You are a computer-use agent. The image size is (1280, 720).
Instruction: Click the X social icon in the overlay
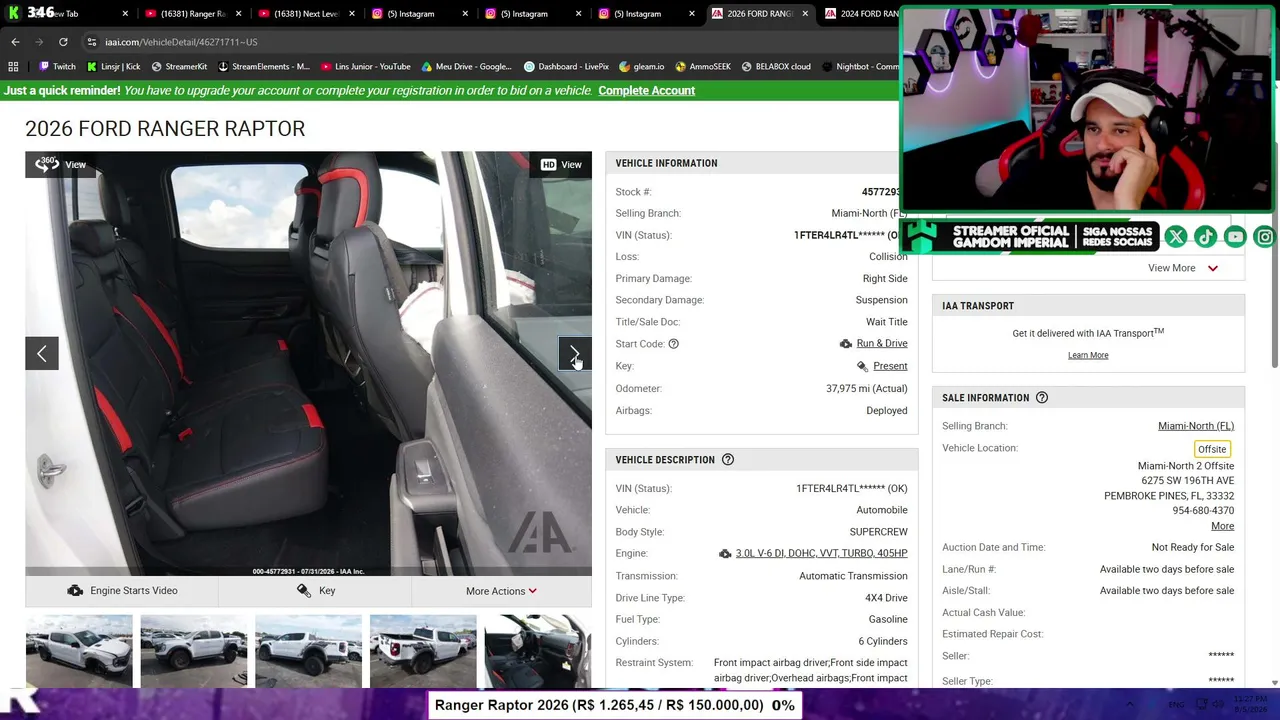tap(1176, 237)
